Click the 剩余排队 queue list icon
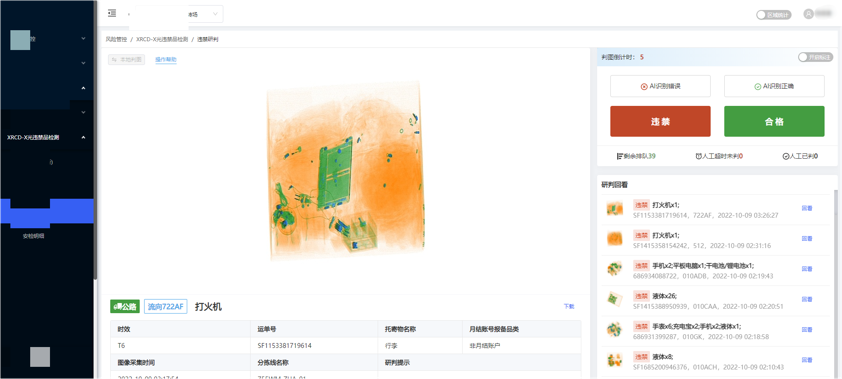Screen dimensions: 842x379 620,156
